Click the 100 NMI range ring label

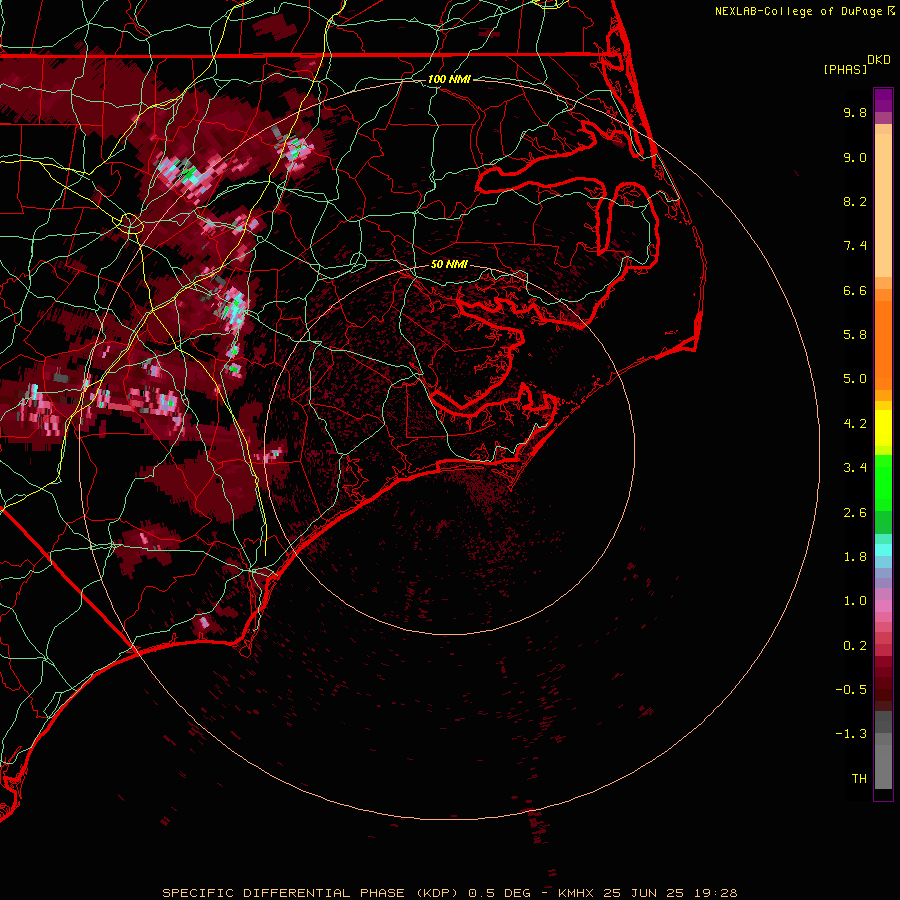(449, 79)
